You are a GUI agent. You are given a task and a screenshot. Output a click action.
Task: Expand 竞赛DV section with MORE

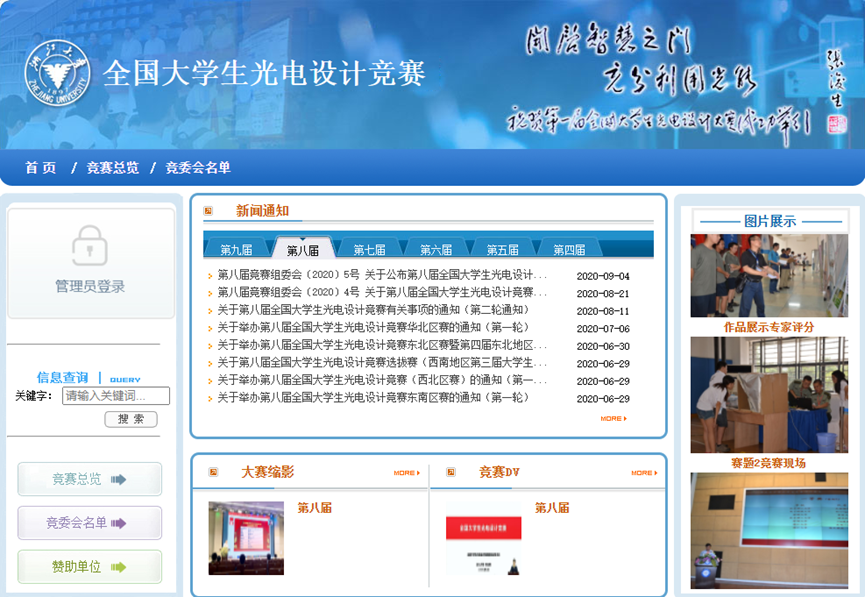[643, 473]
